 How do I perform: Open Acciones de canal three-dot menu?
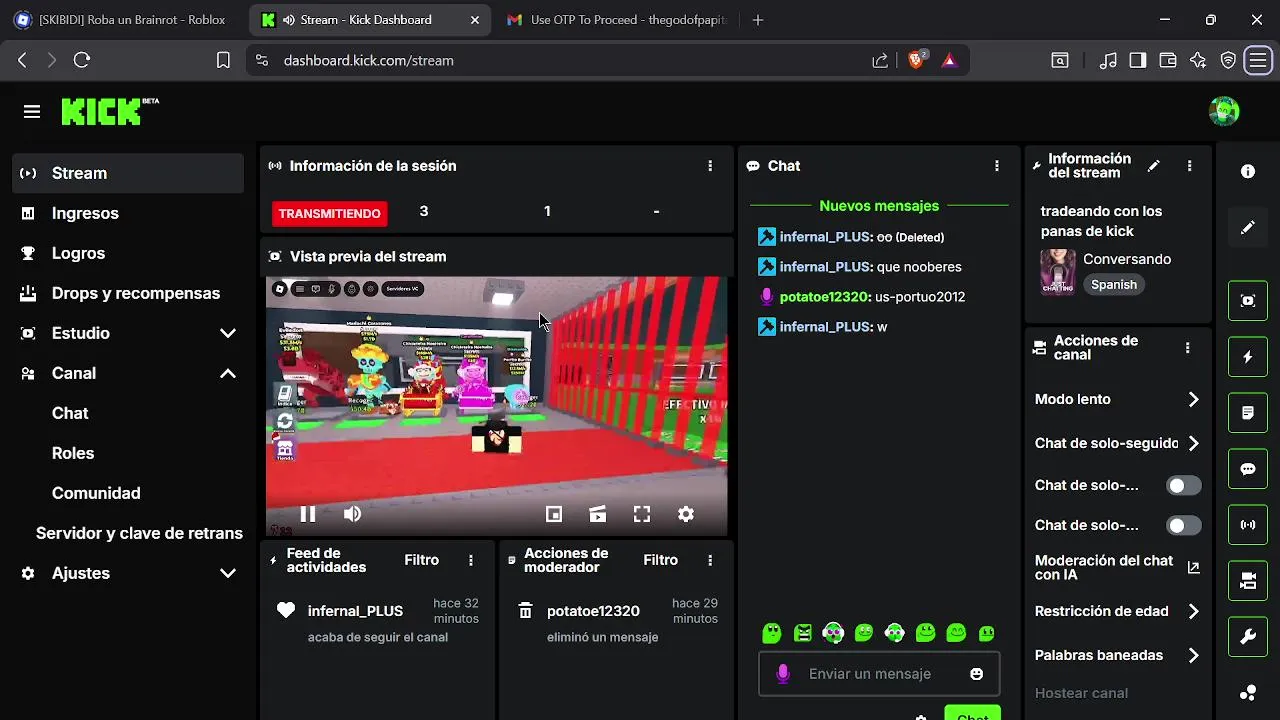tap(1187, 348)
